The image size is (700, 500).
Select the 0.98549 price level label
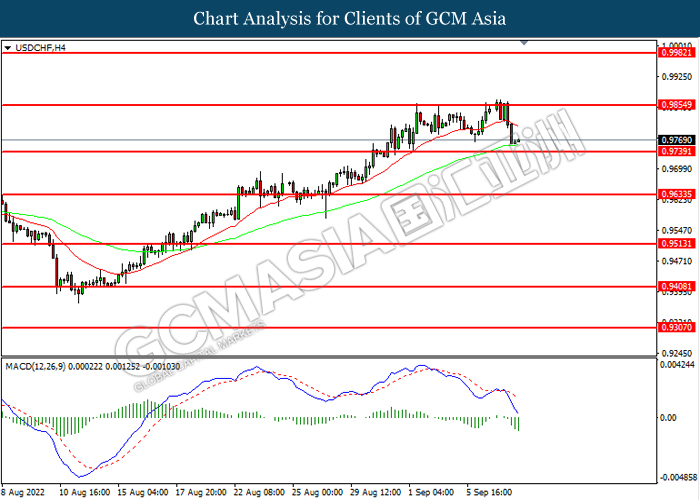click(676, 105)
